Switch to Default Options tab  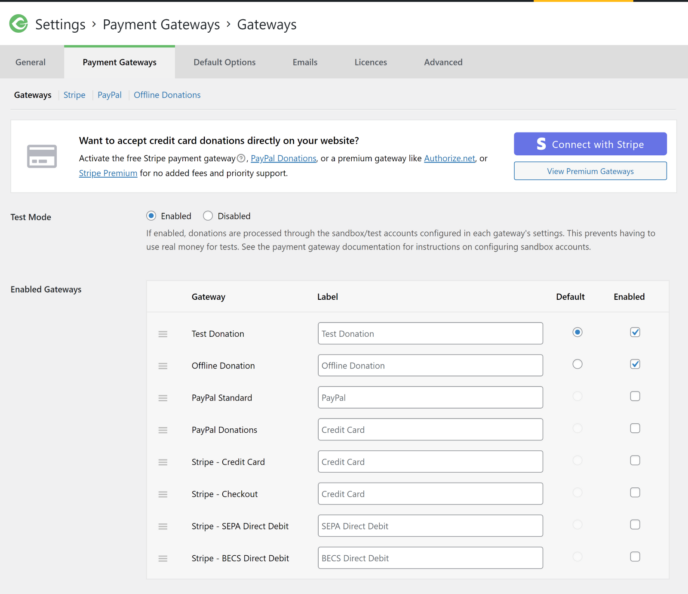click(224, 62)
